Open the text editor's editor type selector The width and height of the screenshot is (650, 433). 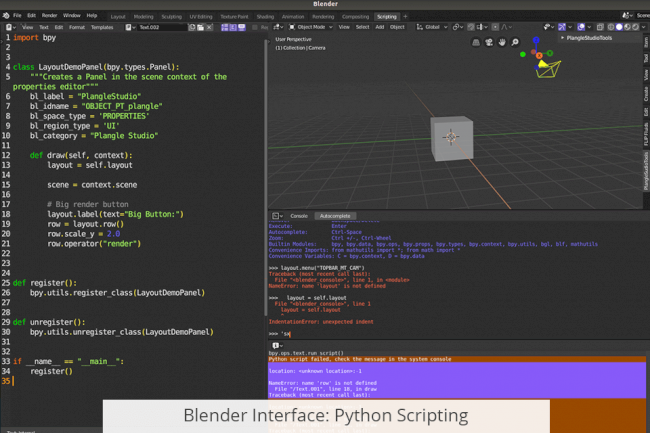[10, 27]
